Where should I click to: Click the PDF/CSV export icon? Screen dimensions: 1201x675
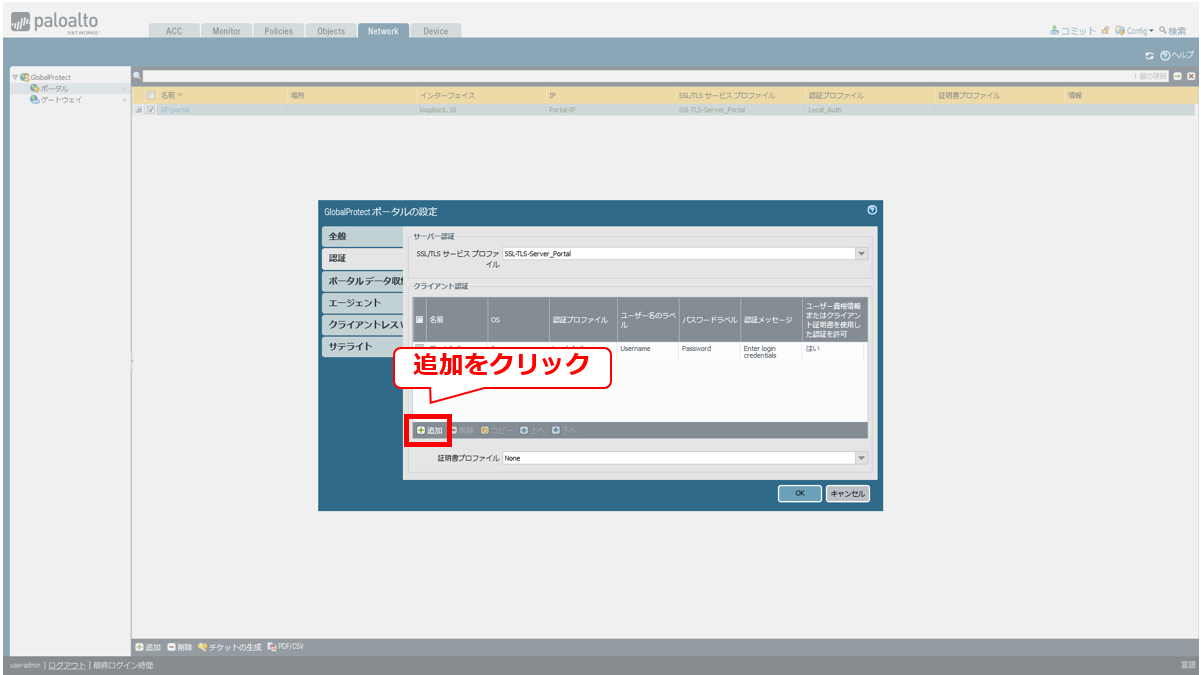[x=271, y=647]
